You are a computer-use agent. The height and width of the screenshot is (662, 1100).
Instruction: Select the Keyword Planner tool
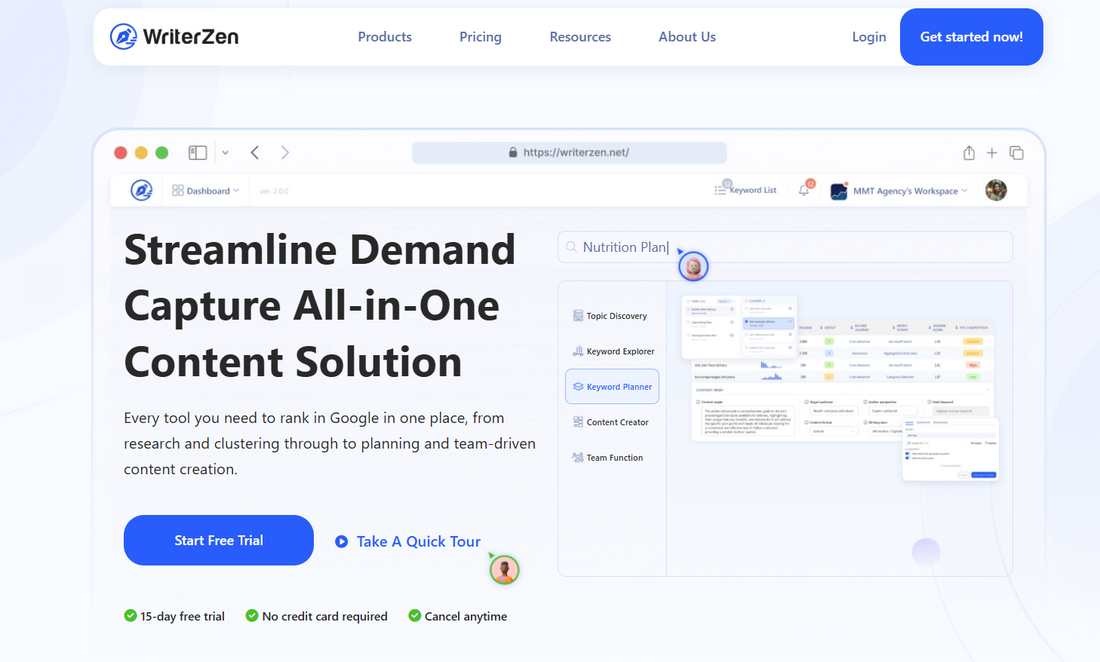coord(611,386)
